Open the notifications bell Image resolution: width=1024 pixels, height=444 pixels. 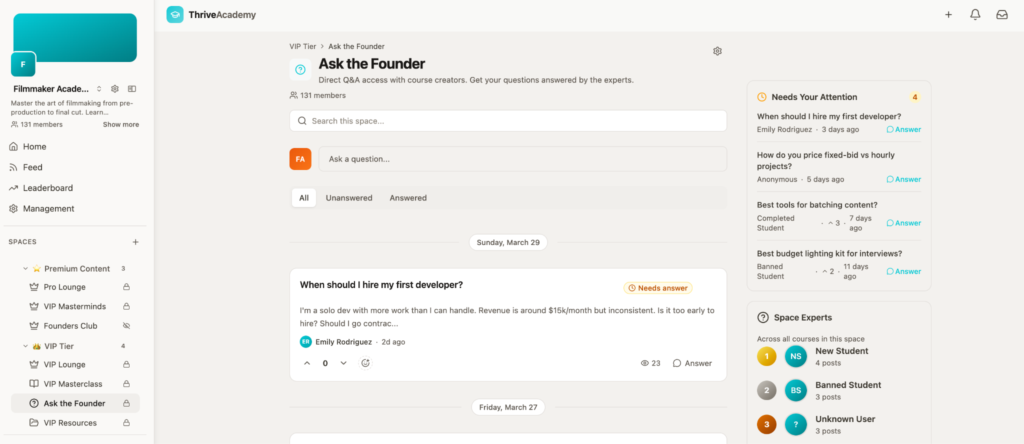[975, 15]
